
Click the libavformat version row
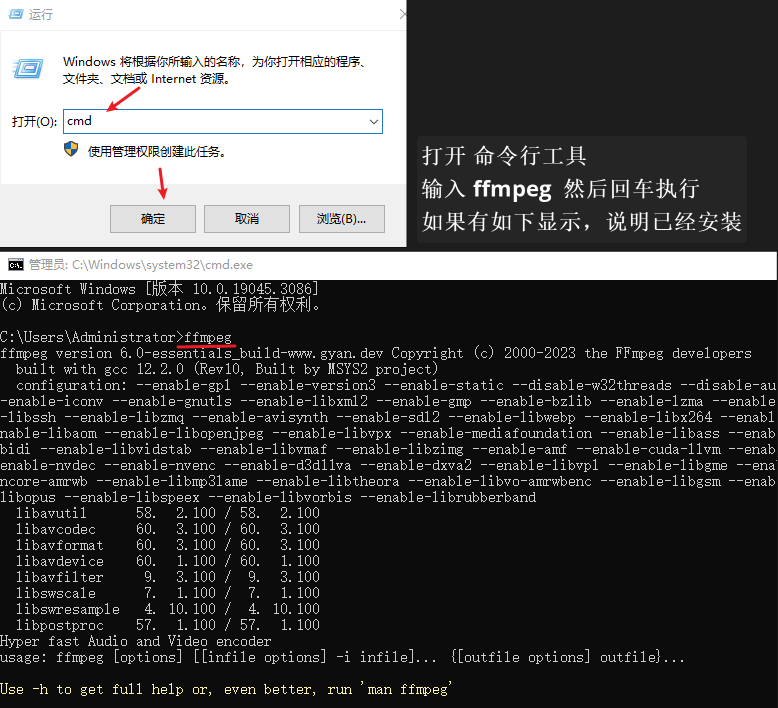168,545
